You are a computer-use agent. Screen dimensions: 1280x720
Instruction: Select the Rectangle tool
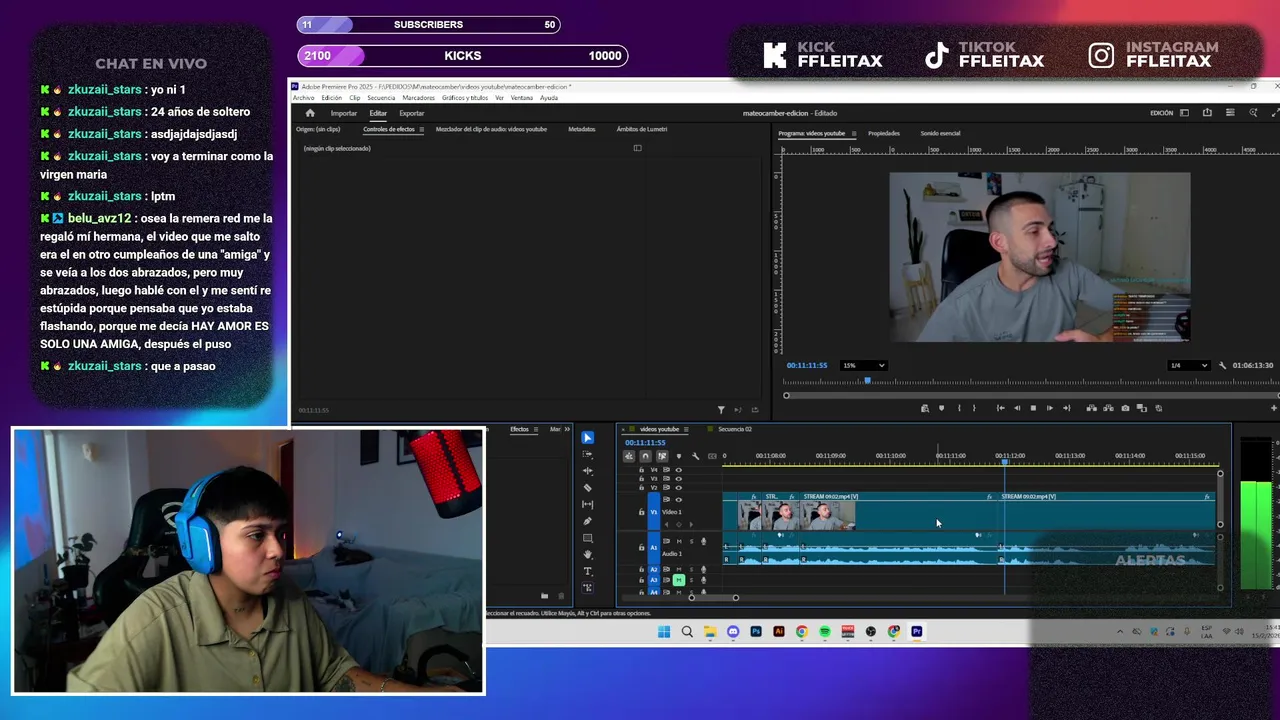click(588, 538)
